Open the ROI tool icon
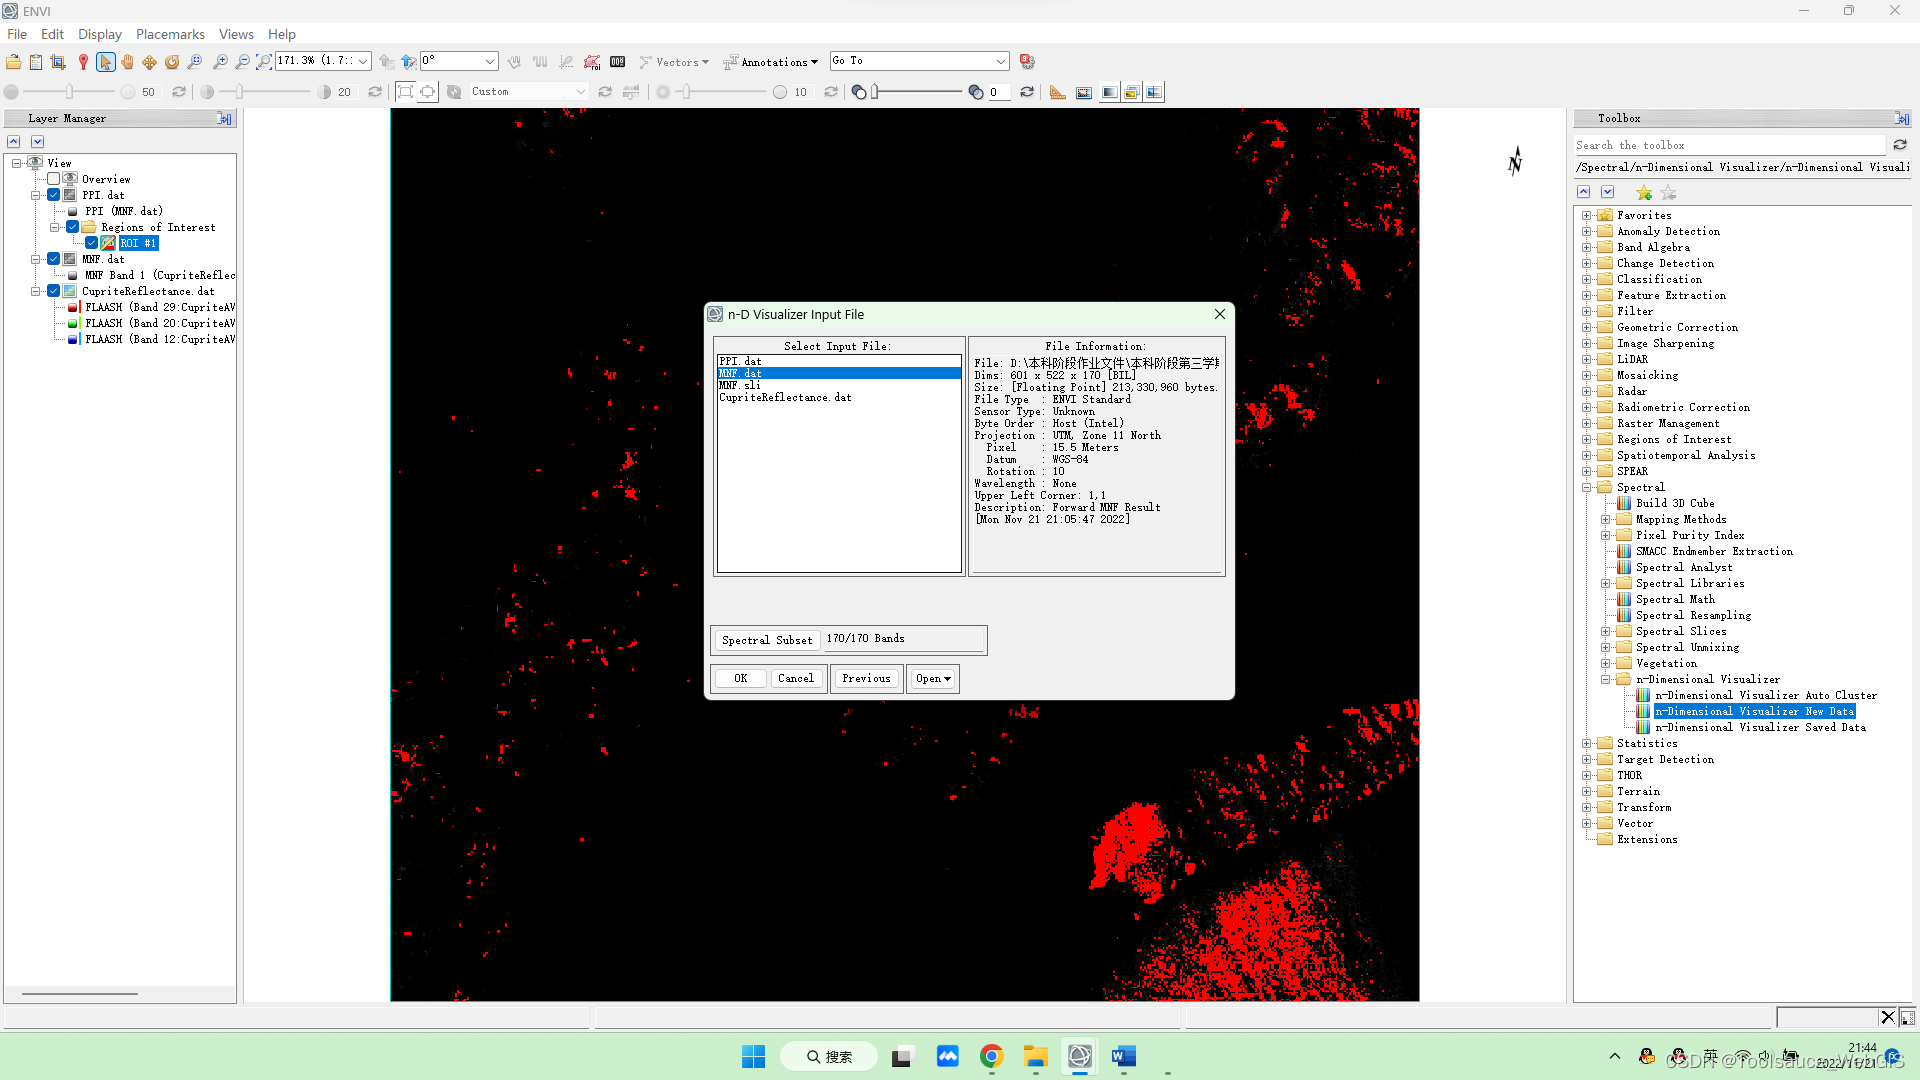 (x=592, y=62)
